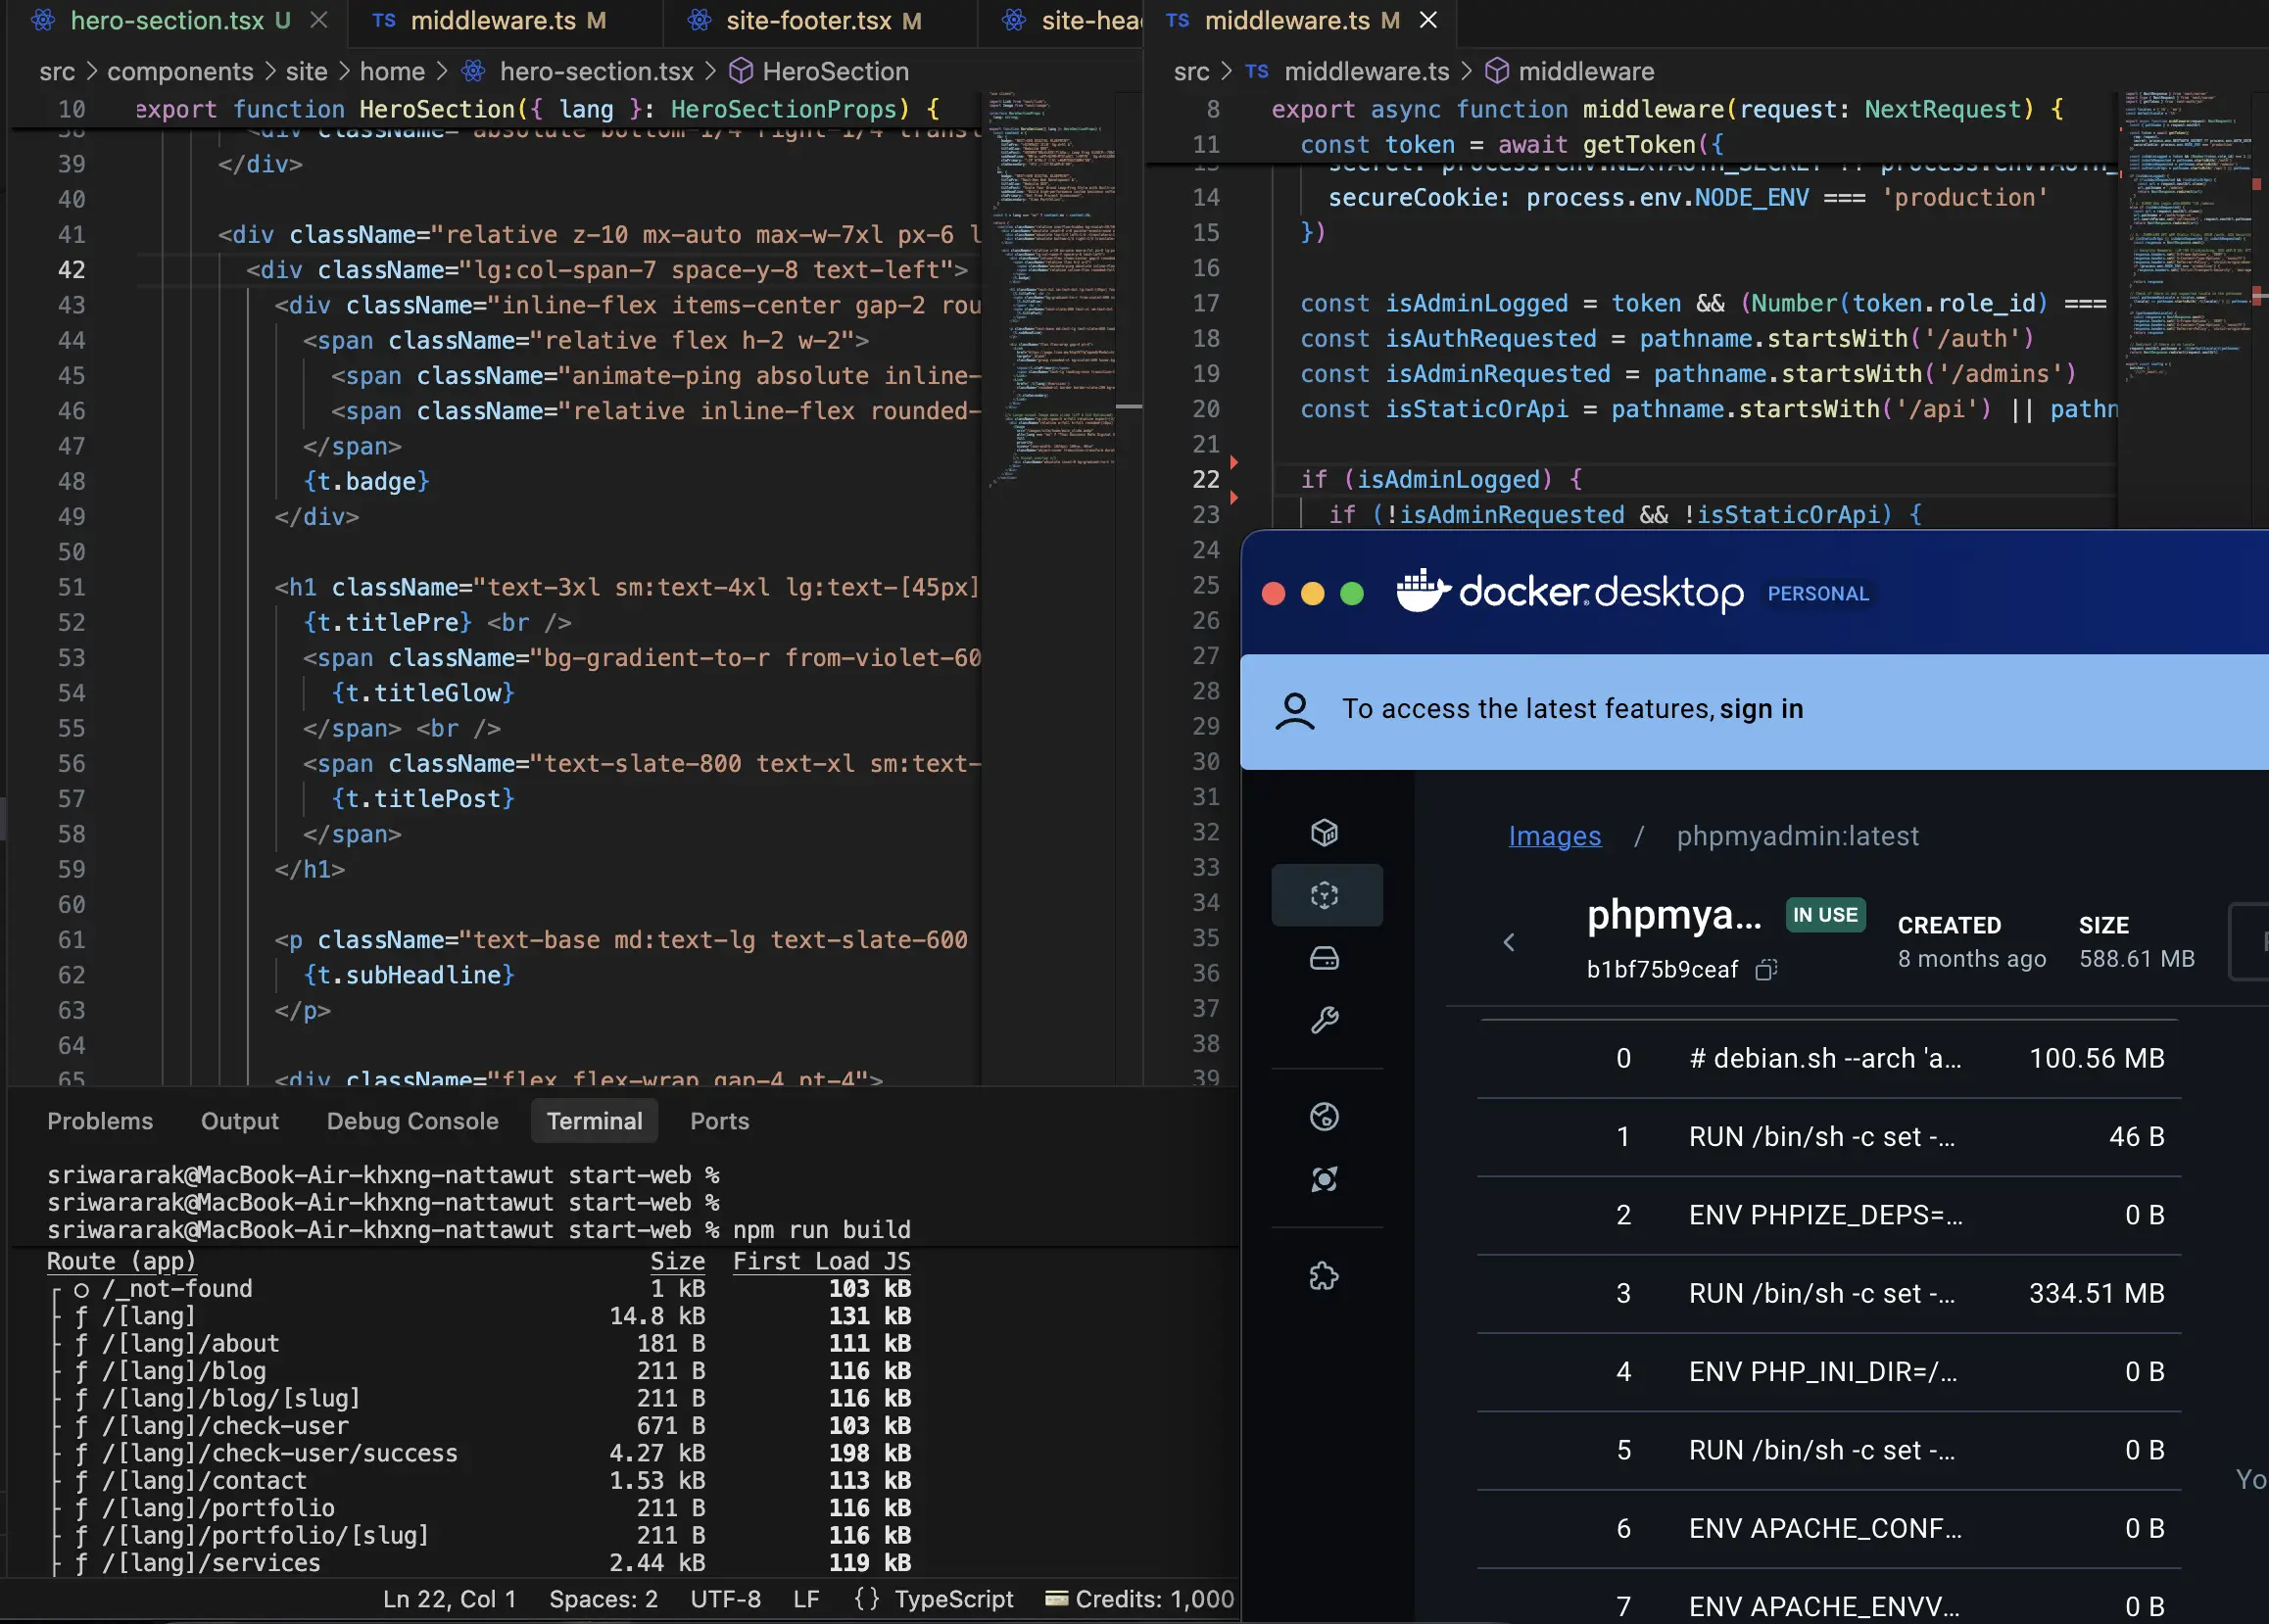Open the 'components' breadcrumb segment
2269x1624 pixels.
[x=180, y=71]
